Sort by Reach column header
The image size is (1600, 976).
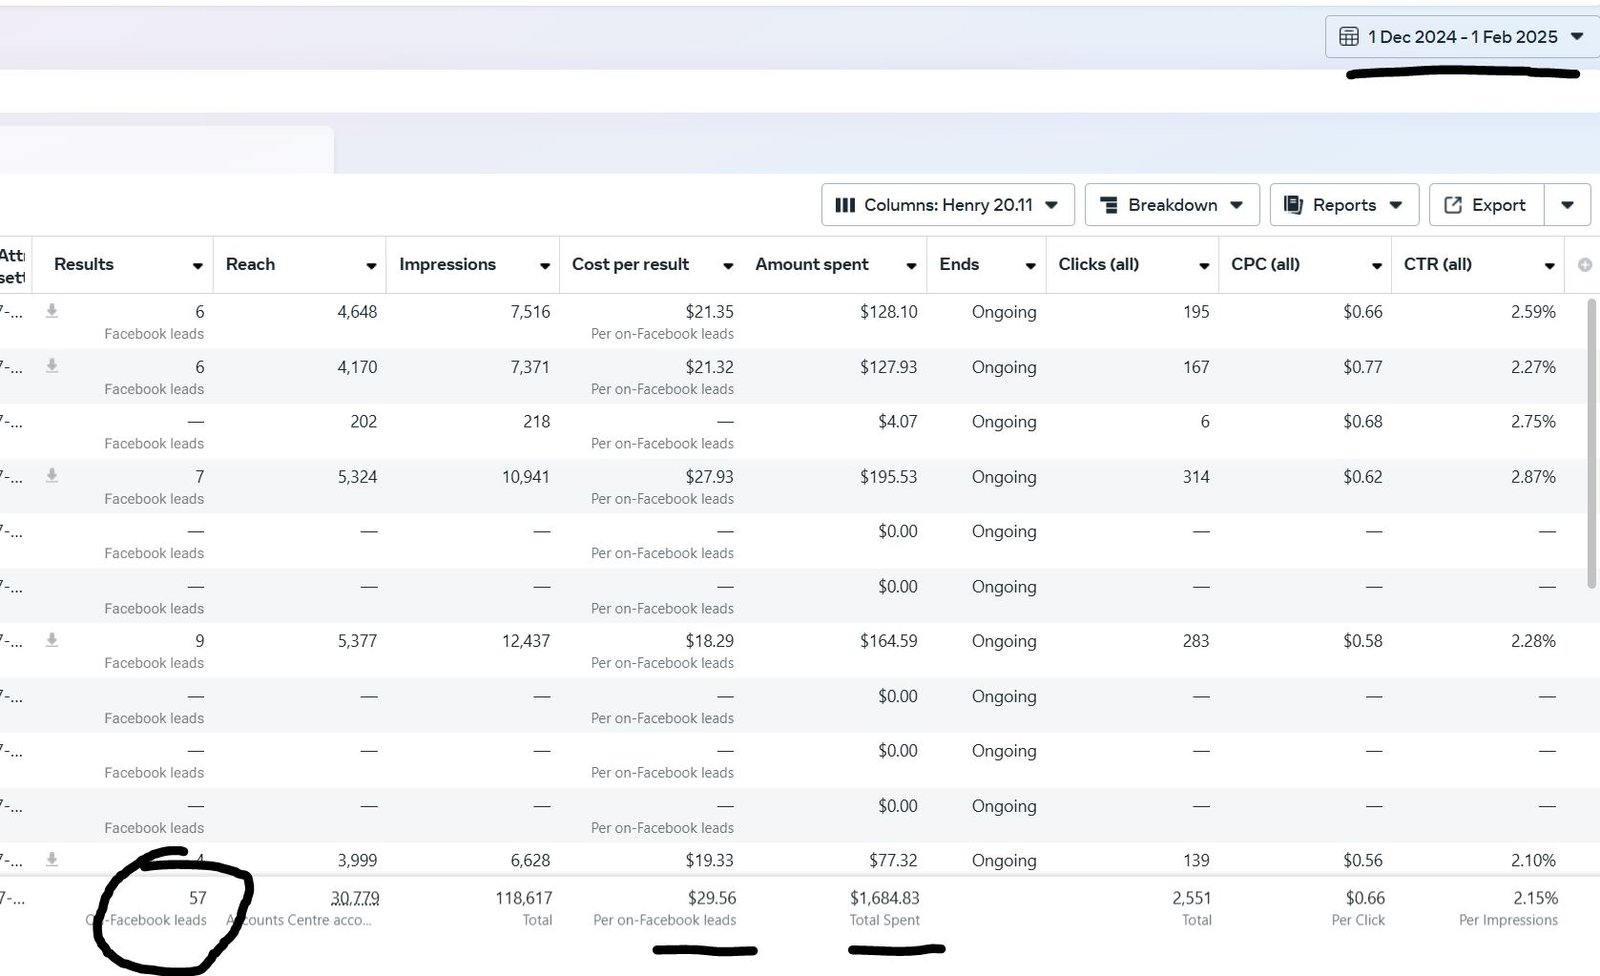pyautogui.click(x=250, y=265)
